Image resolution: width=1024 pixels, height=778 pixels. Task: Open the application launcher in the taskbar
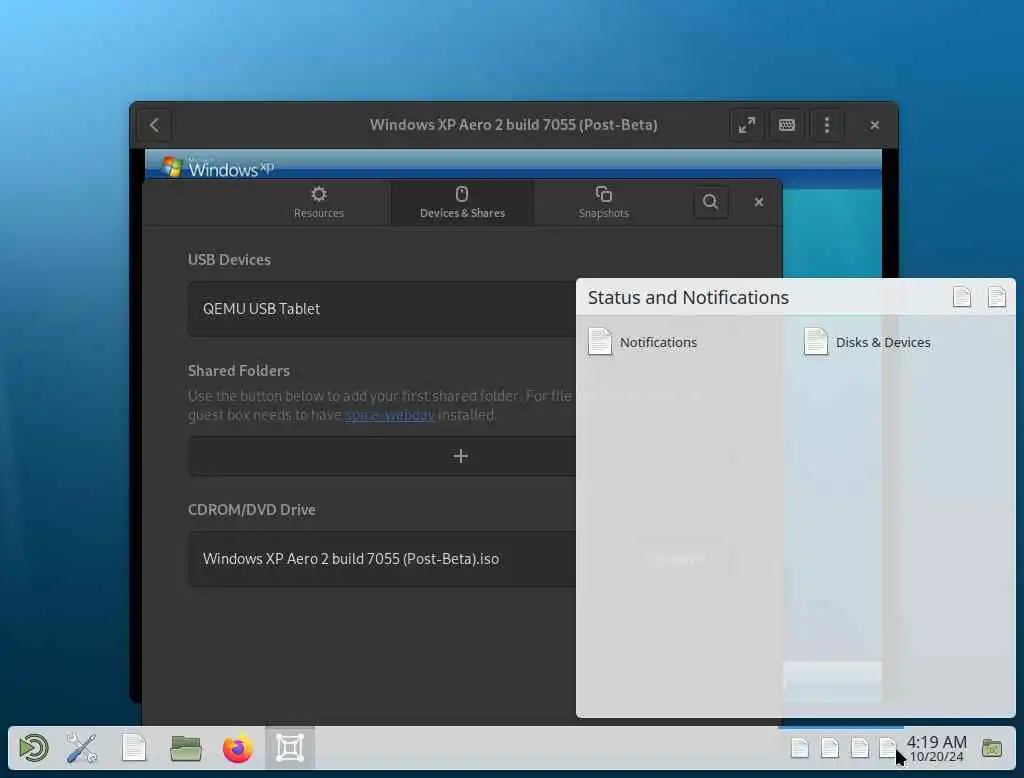coord(33,748)
